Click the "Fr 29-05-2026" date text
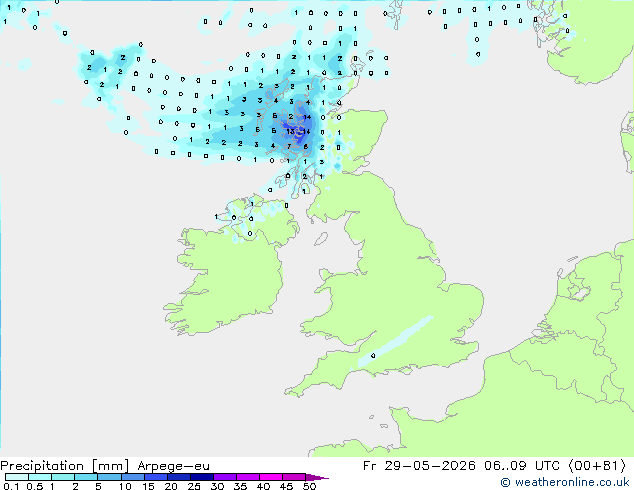This screenshot has width=634, height=490. (x=419, y=466)
